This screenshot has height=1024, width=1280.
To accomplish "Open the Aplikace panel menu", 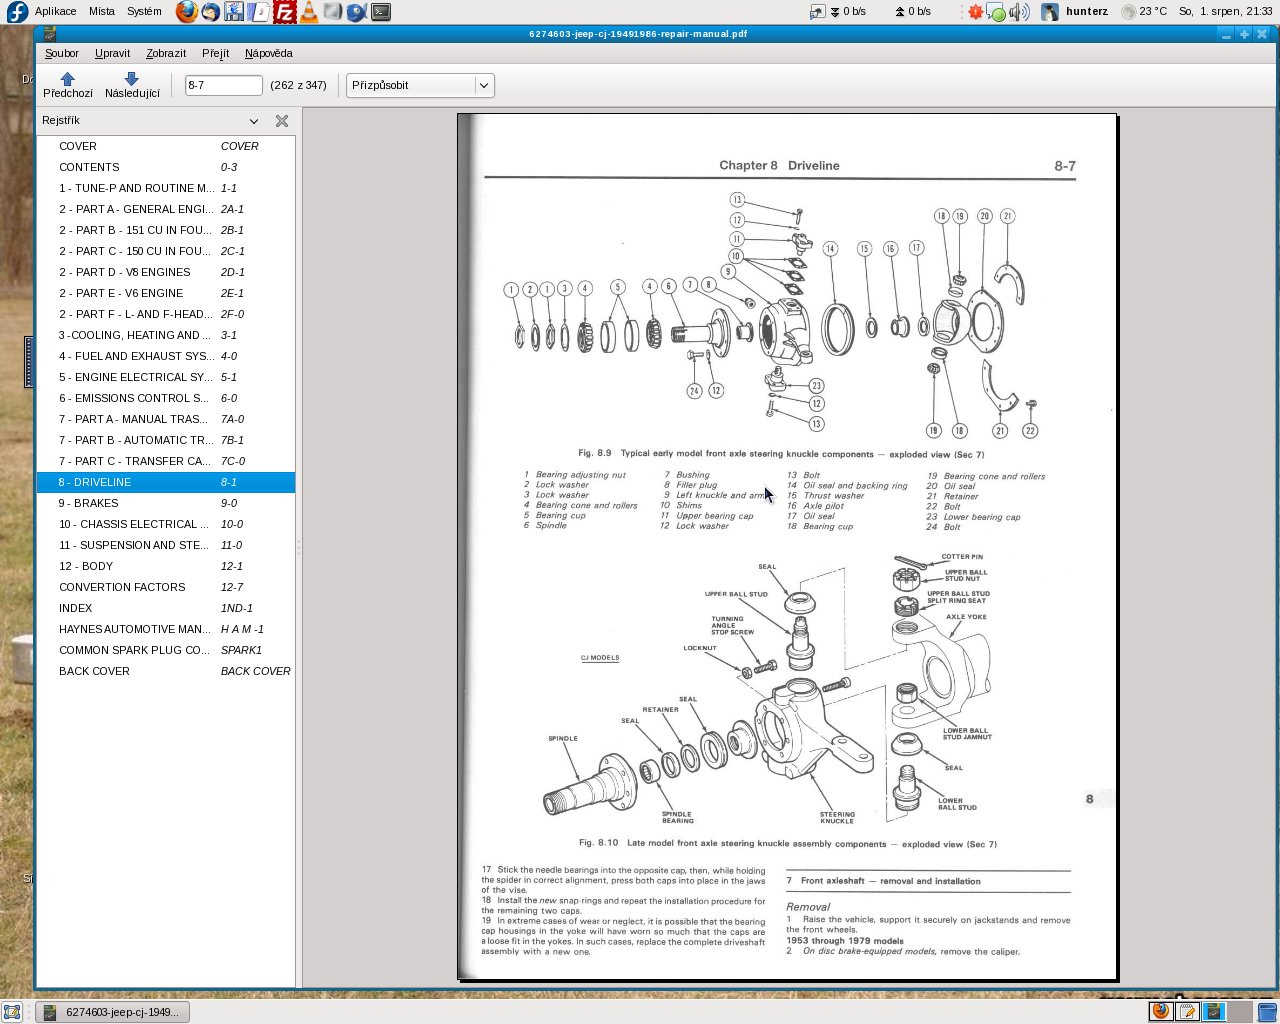I will 55,11.
